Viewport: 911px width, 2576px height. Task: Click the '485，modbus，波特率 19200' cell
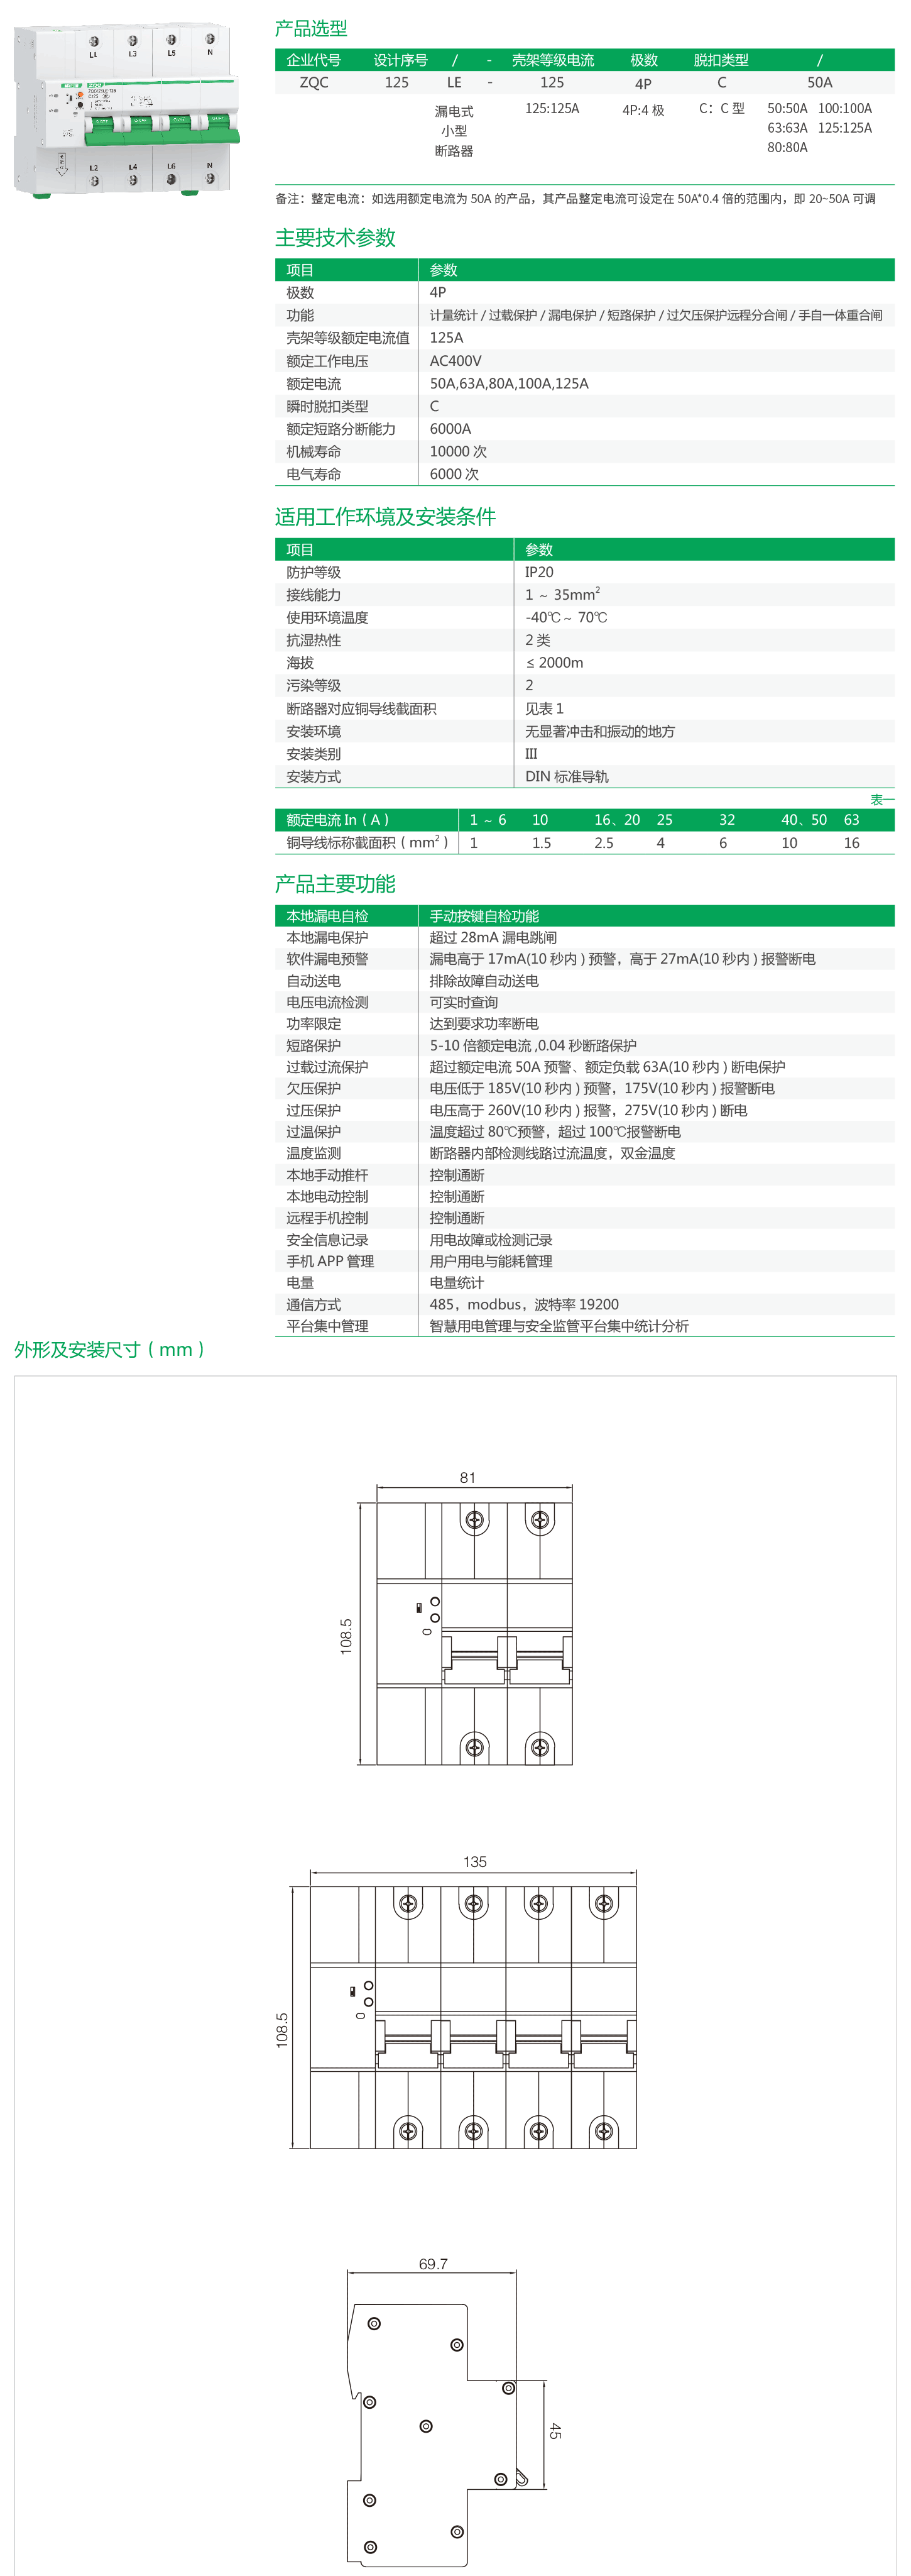[524, 1304]
